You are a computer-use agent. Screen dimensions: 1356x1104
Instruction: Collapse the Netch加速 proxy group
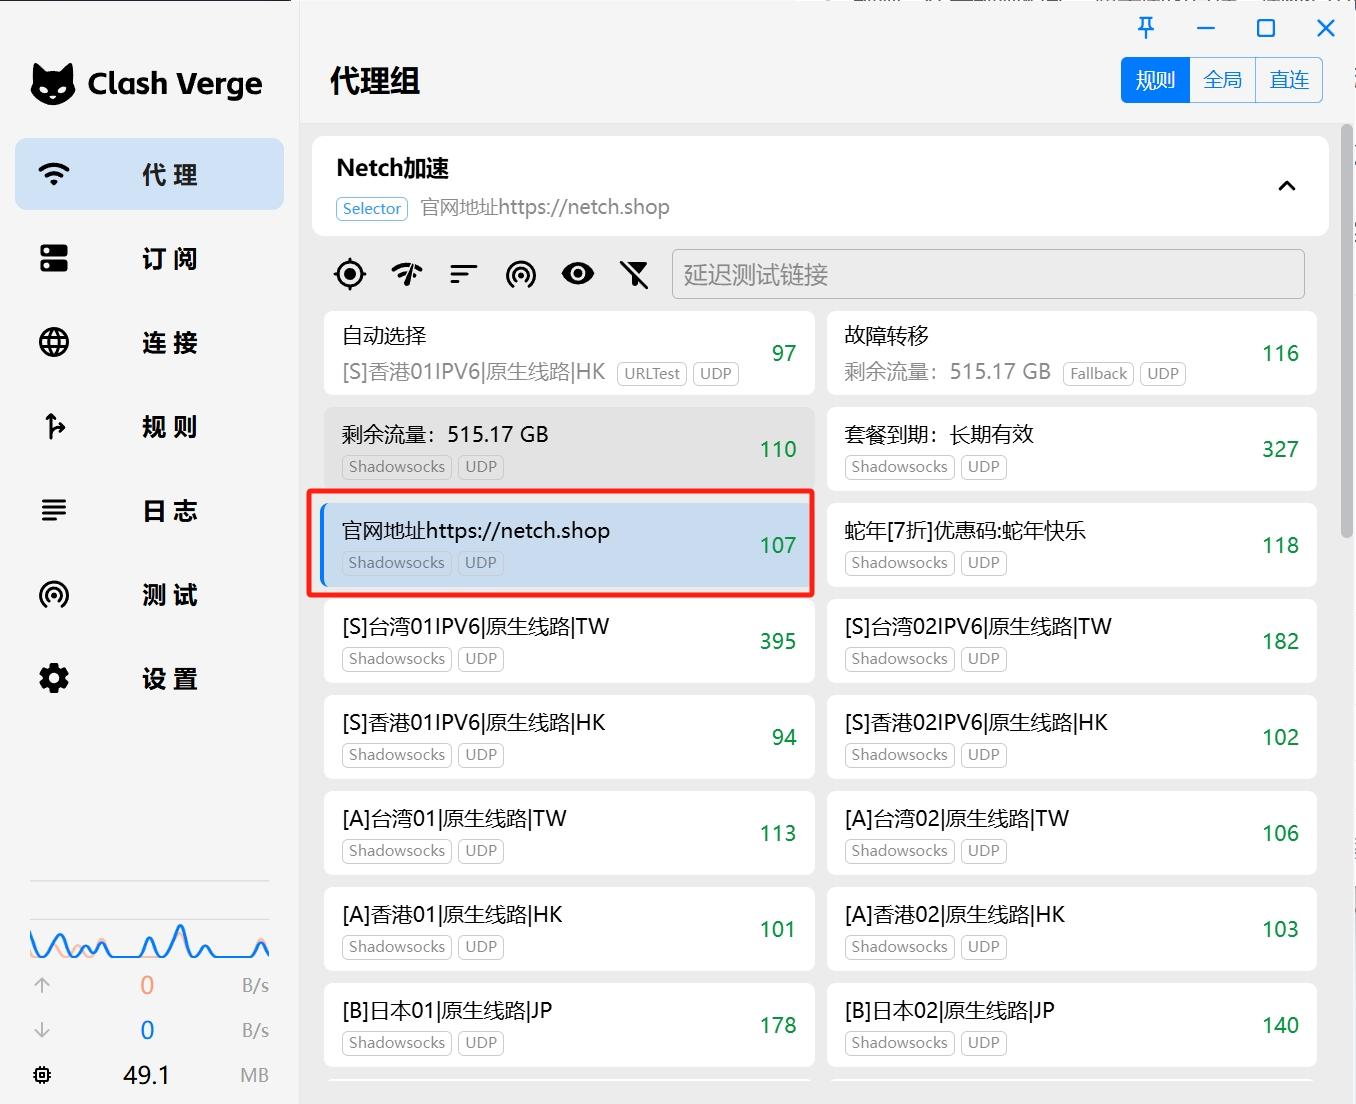[x=1287, y=186]
